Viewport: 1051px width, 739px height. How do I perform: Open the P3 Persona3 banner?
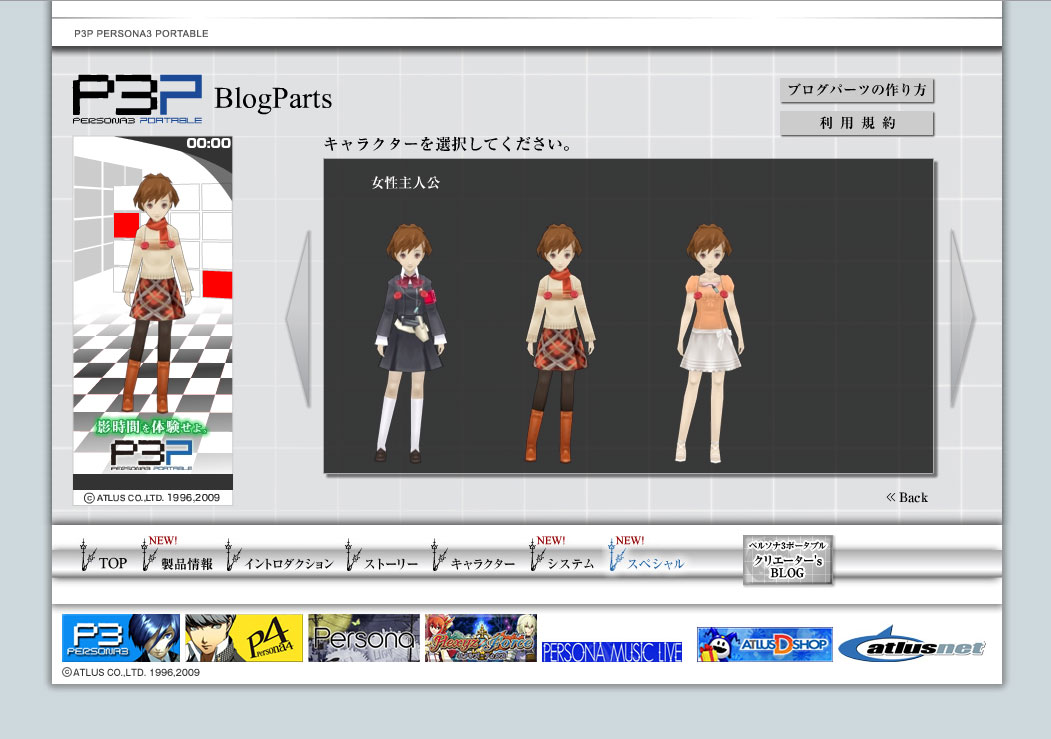tap(121, 638)
